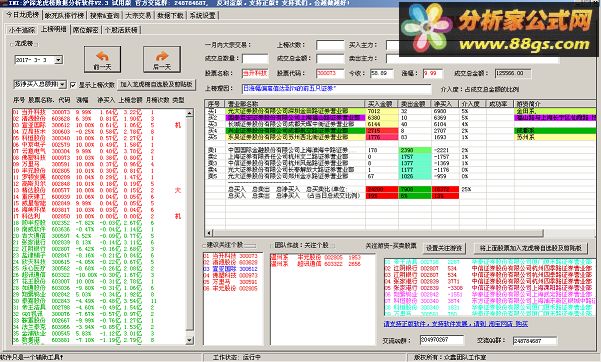
Task: Select stock row 600628 with 6.39% gain
Action: [98, 118]
